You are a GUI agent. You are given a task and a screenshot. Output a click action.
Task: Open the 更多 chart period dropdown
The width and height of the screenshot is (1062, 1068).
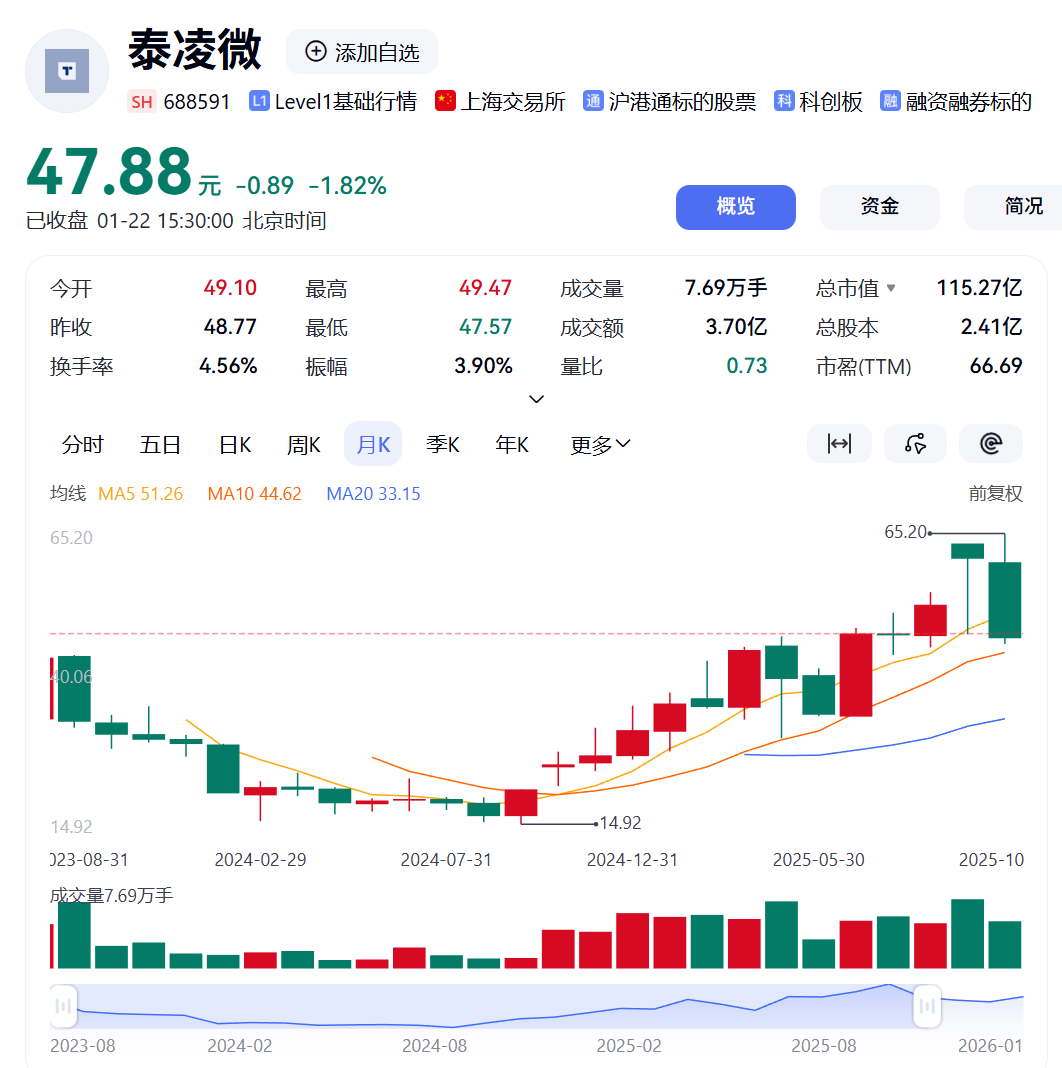(x=600, y=445)
